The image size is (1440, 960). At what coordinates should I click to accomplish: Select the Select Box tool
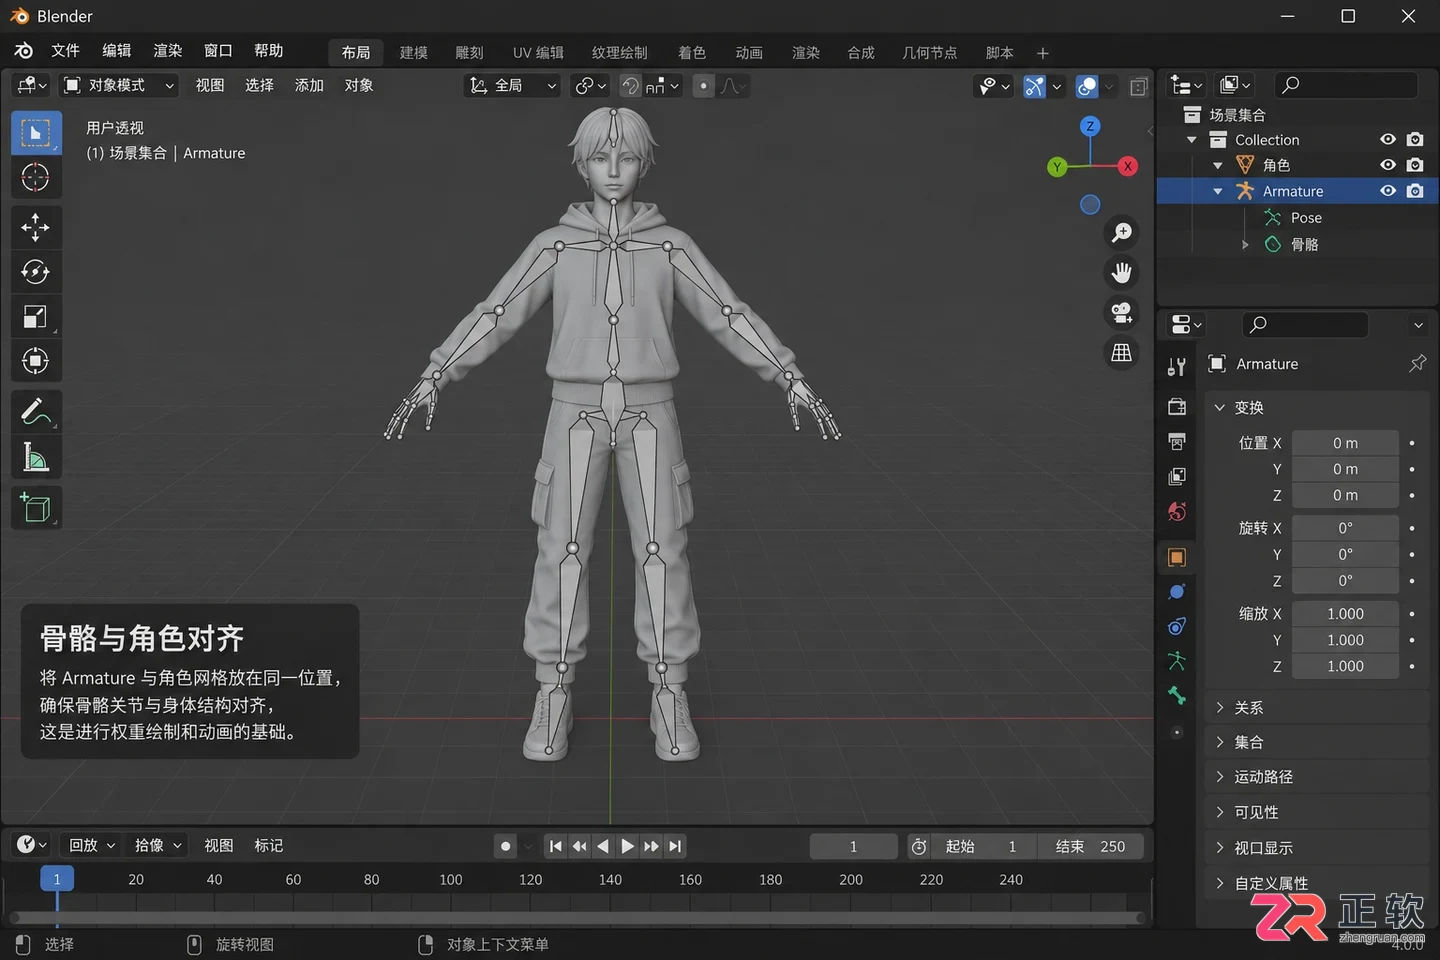tap(36, 133)
